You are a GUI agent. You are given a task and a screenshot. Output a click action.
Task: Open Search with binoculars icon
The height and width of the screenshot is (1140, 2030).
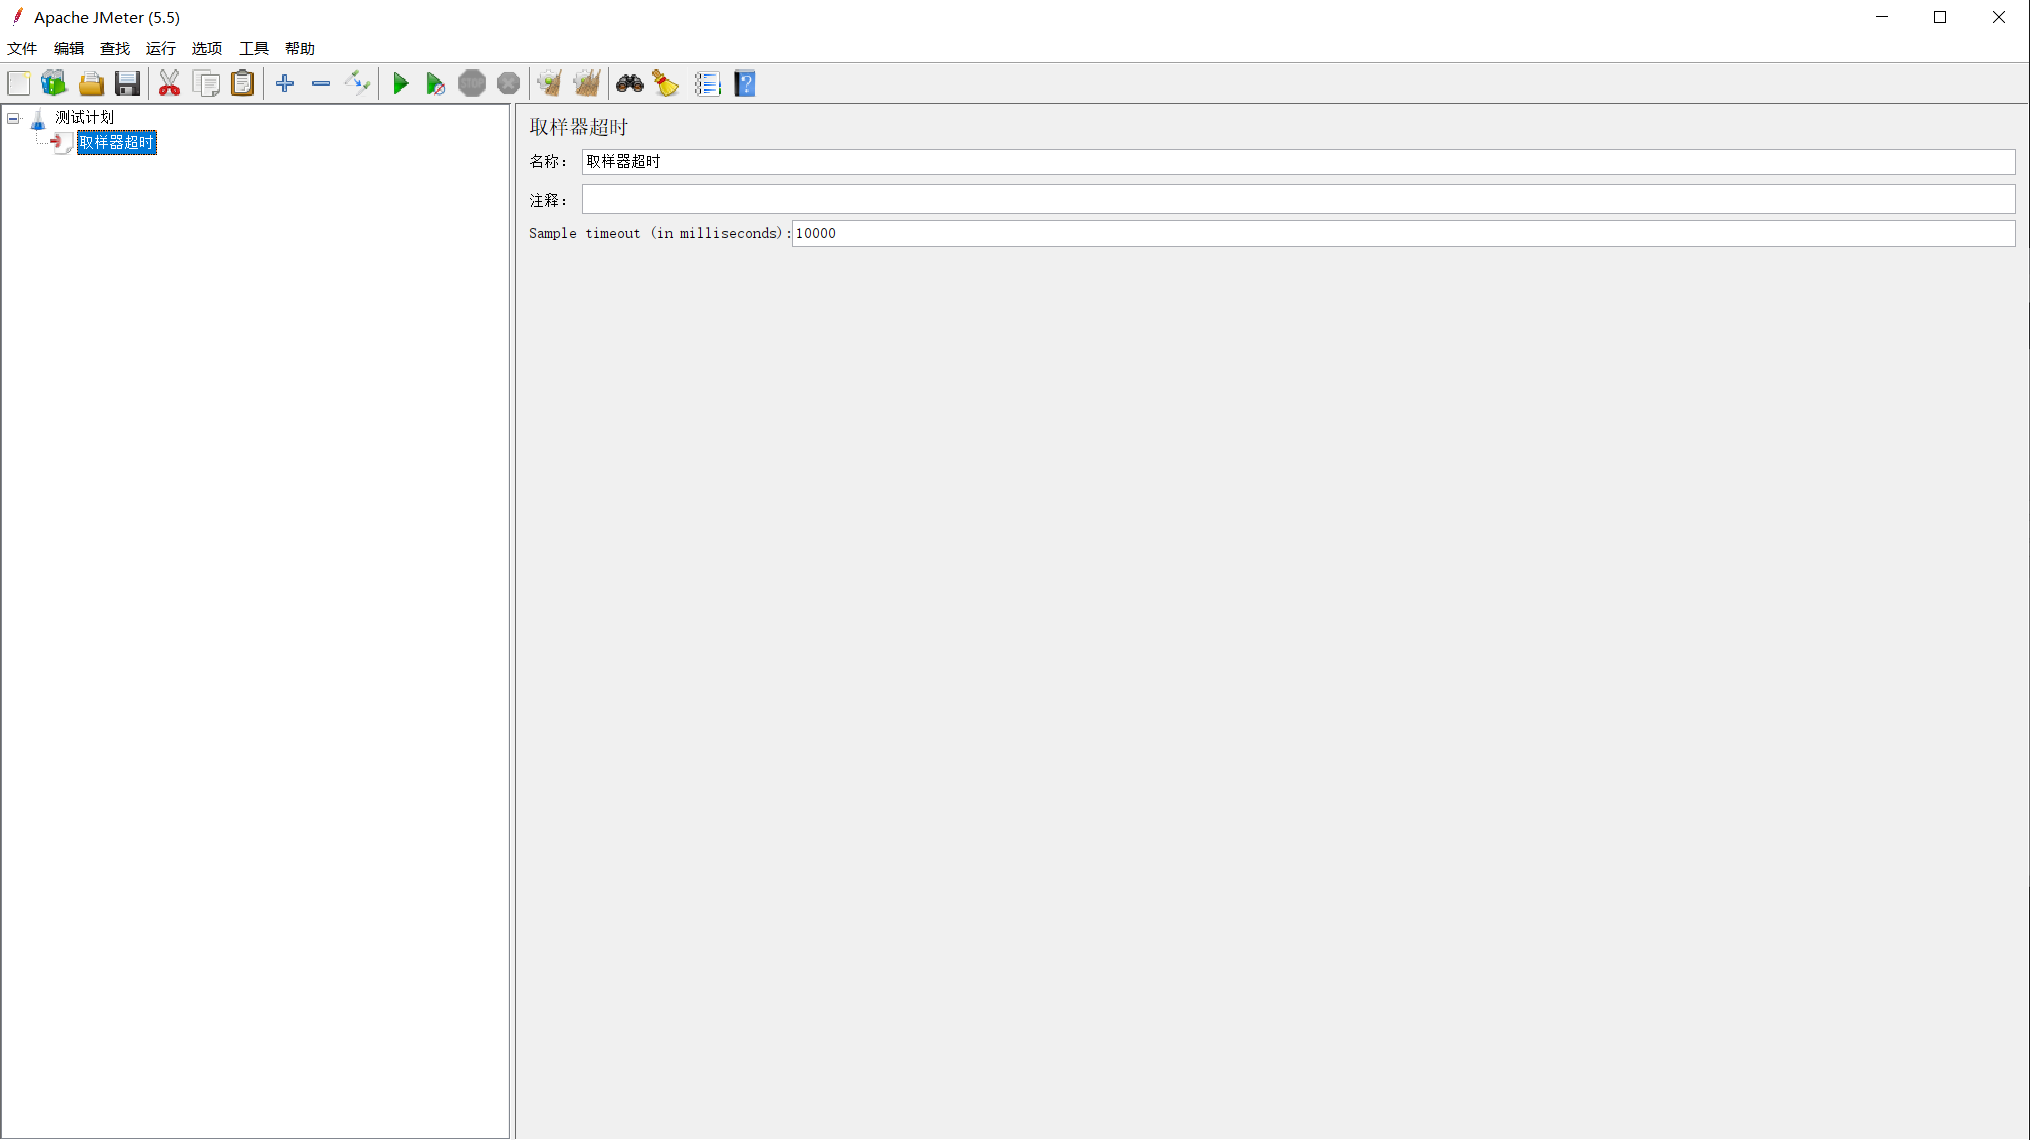tap(630, 84)
